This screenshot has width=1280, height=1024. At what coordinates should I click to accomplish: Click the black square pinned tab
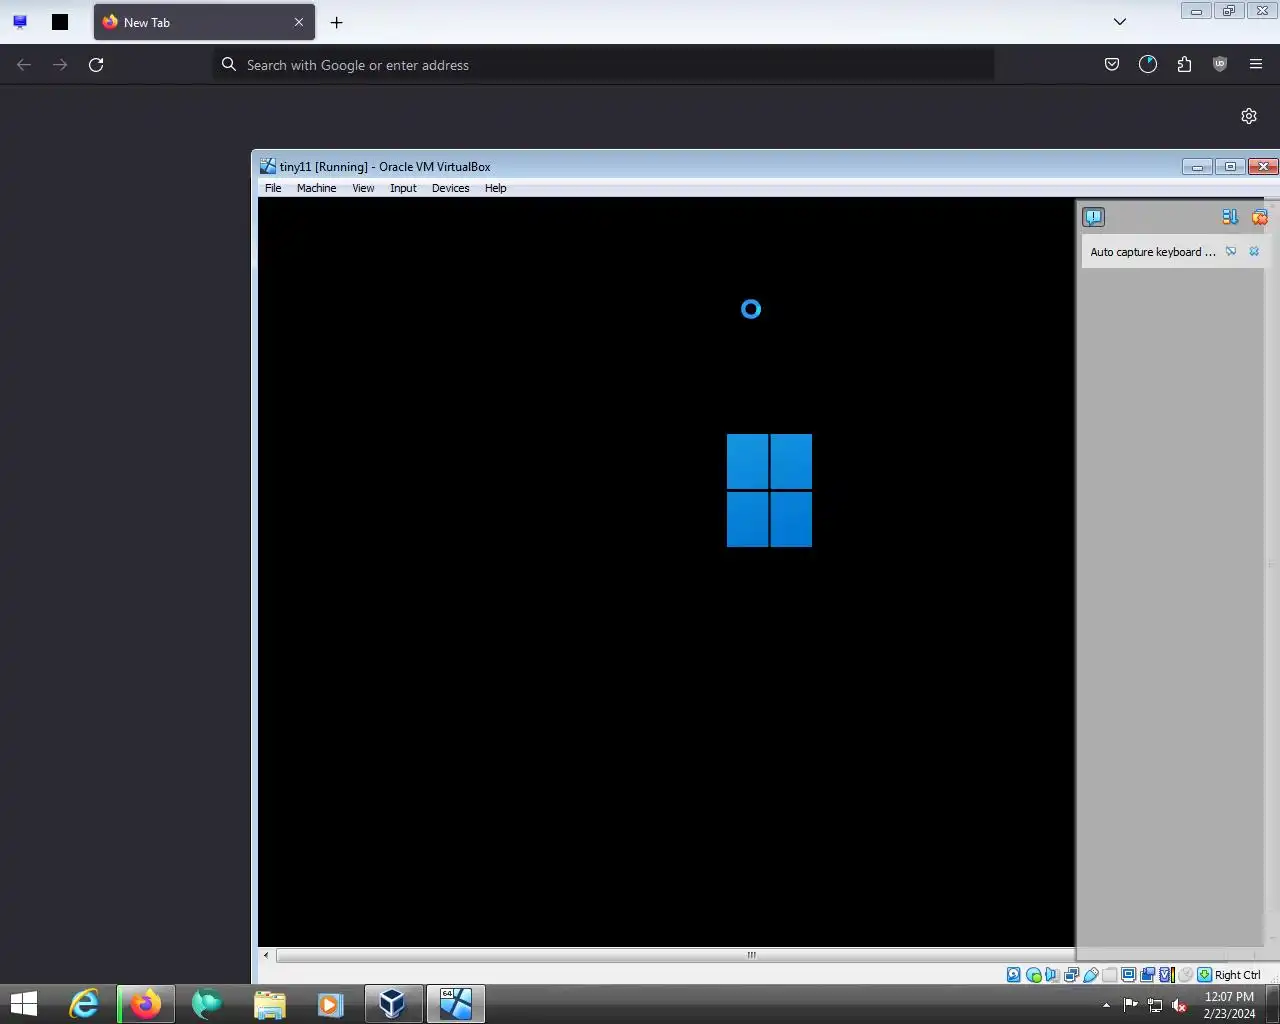[x=60, y=22]
